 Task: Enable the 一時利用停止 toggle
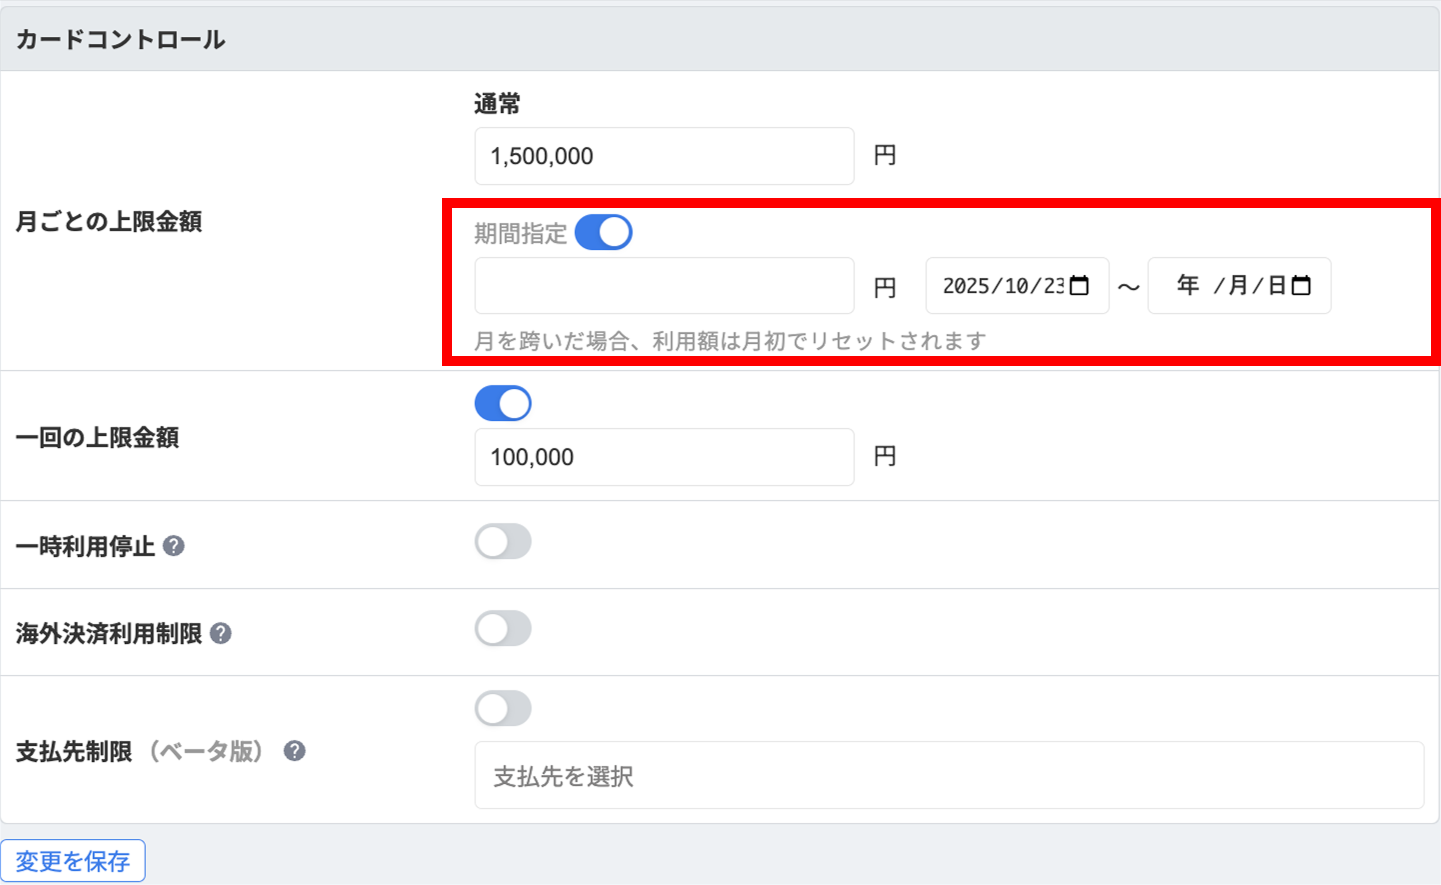tap(503, 542)
